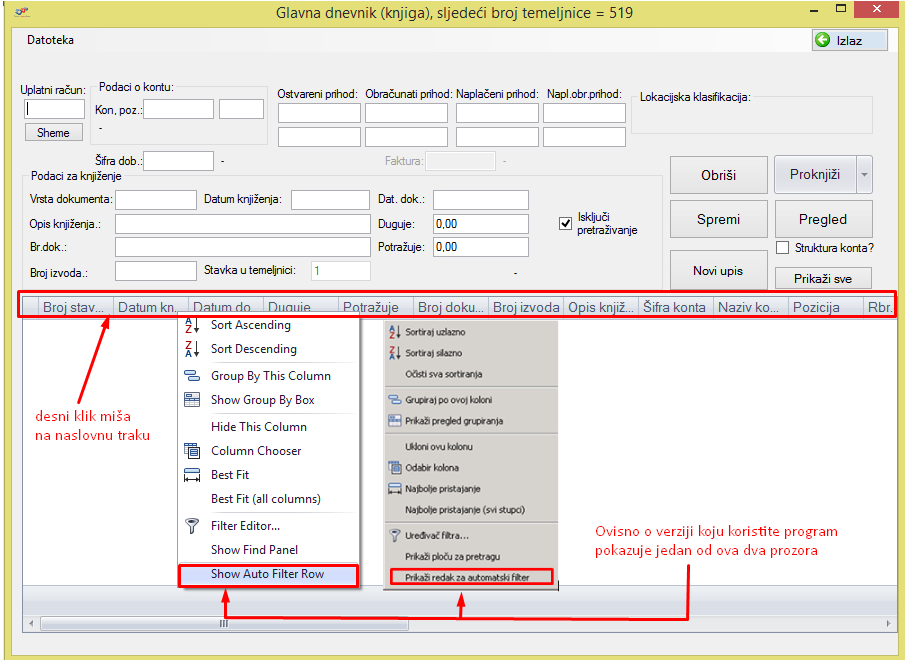Enable the Struktura konta? checkbox

click(x=783, y=248)
